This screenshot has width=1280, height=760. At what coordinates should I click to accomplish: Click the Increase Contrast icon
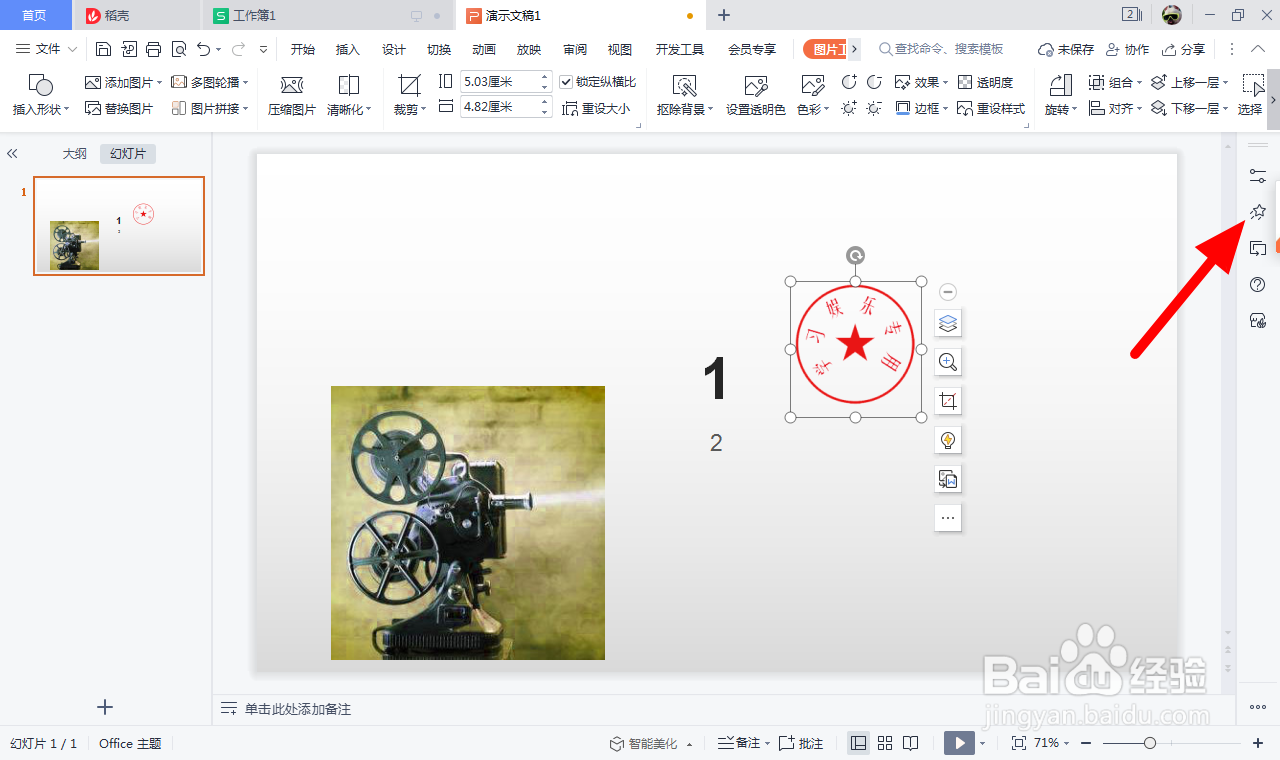[849, 82]
